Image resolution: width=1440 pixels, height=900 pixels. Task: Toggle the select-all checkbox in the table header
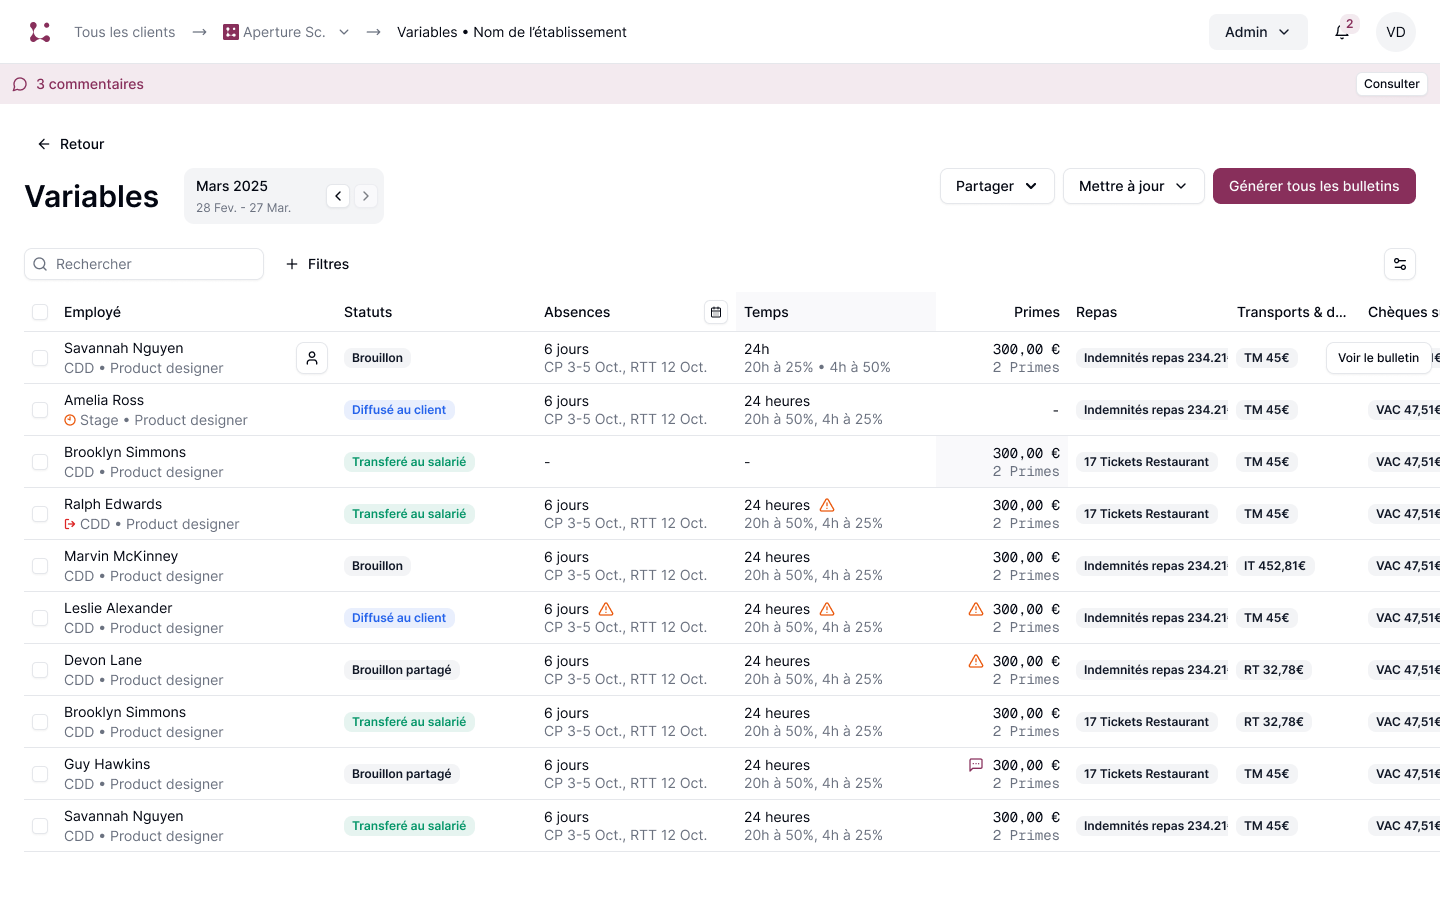[x=40, y=312]
